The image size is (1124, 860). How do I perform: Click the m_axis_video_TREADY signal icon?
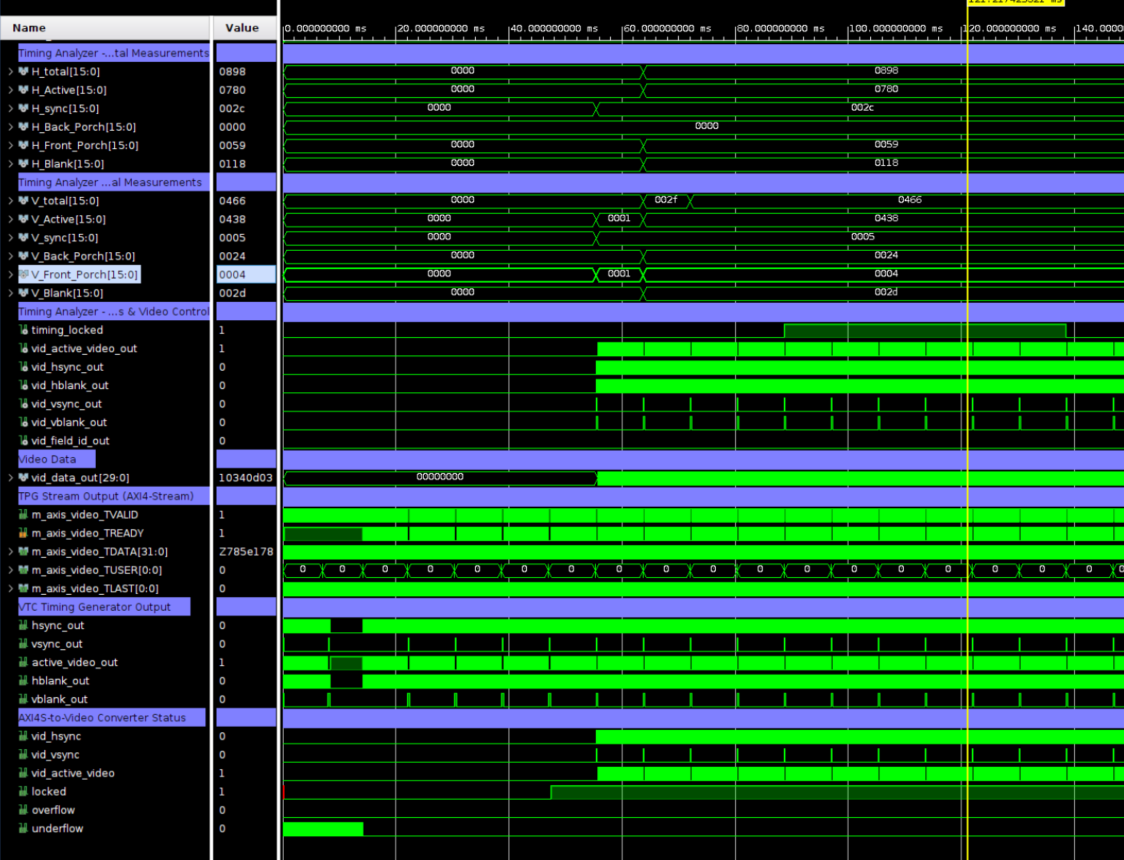tap(24, 533)
